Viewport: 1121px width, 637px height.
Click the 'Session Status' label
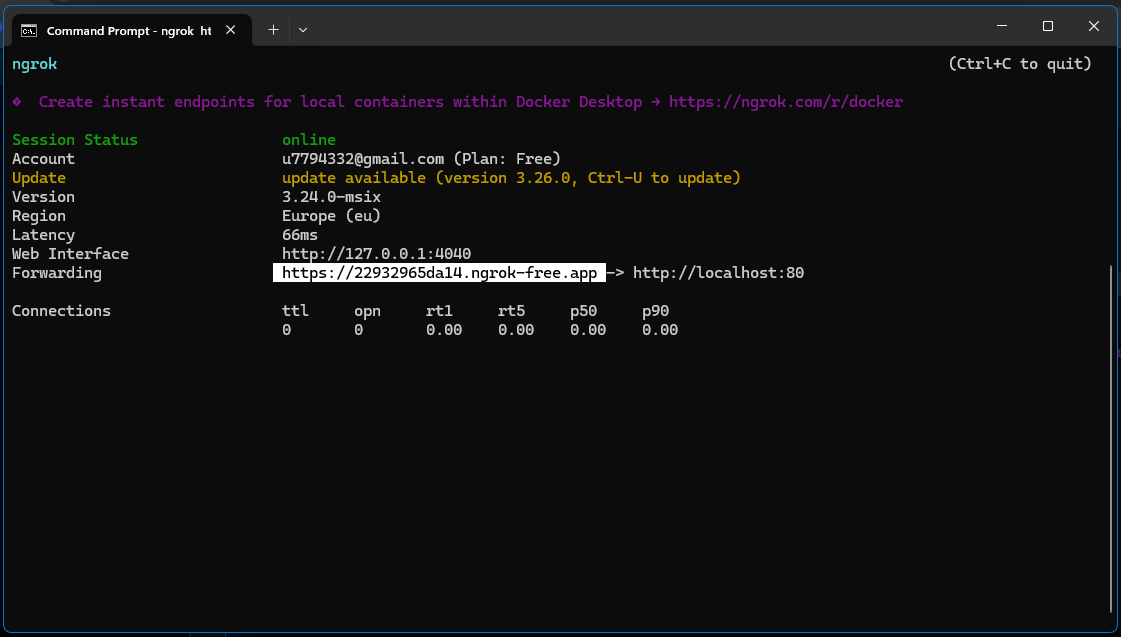click(75, 139)
